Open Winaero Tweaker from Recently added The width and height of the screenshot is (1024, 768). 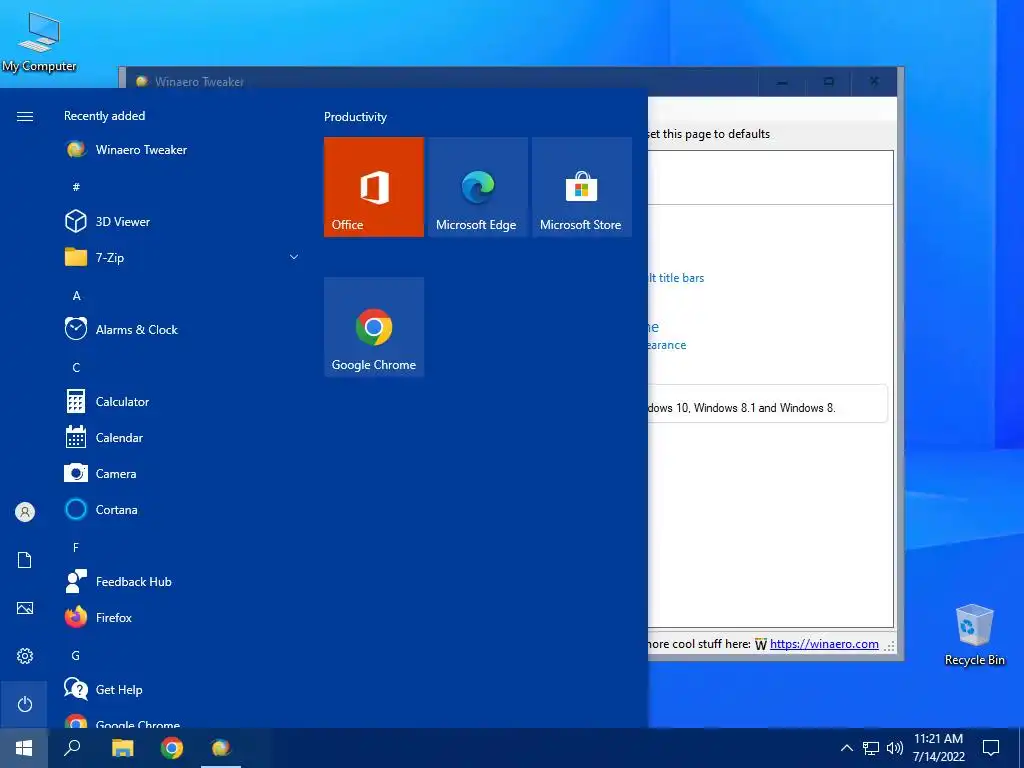point(183,150)
